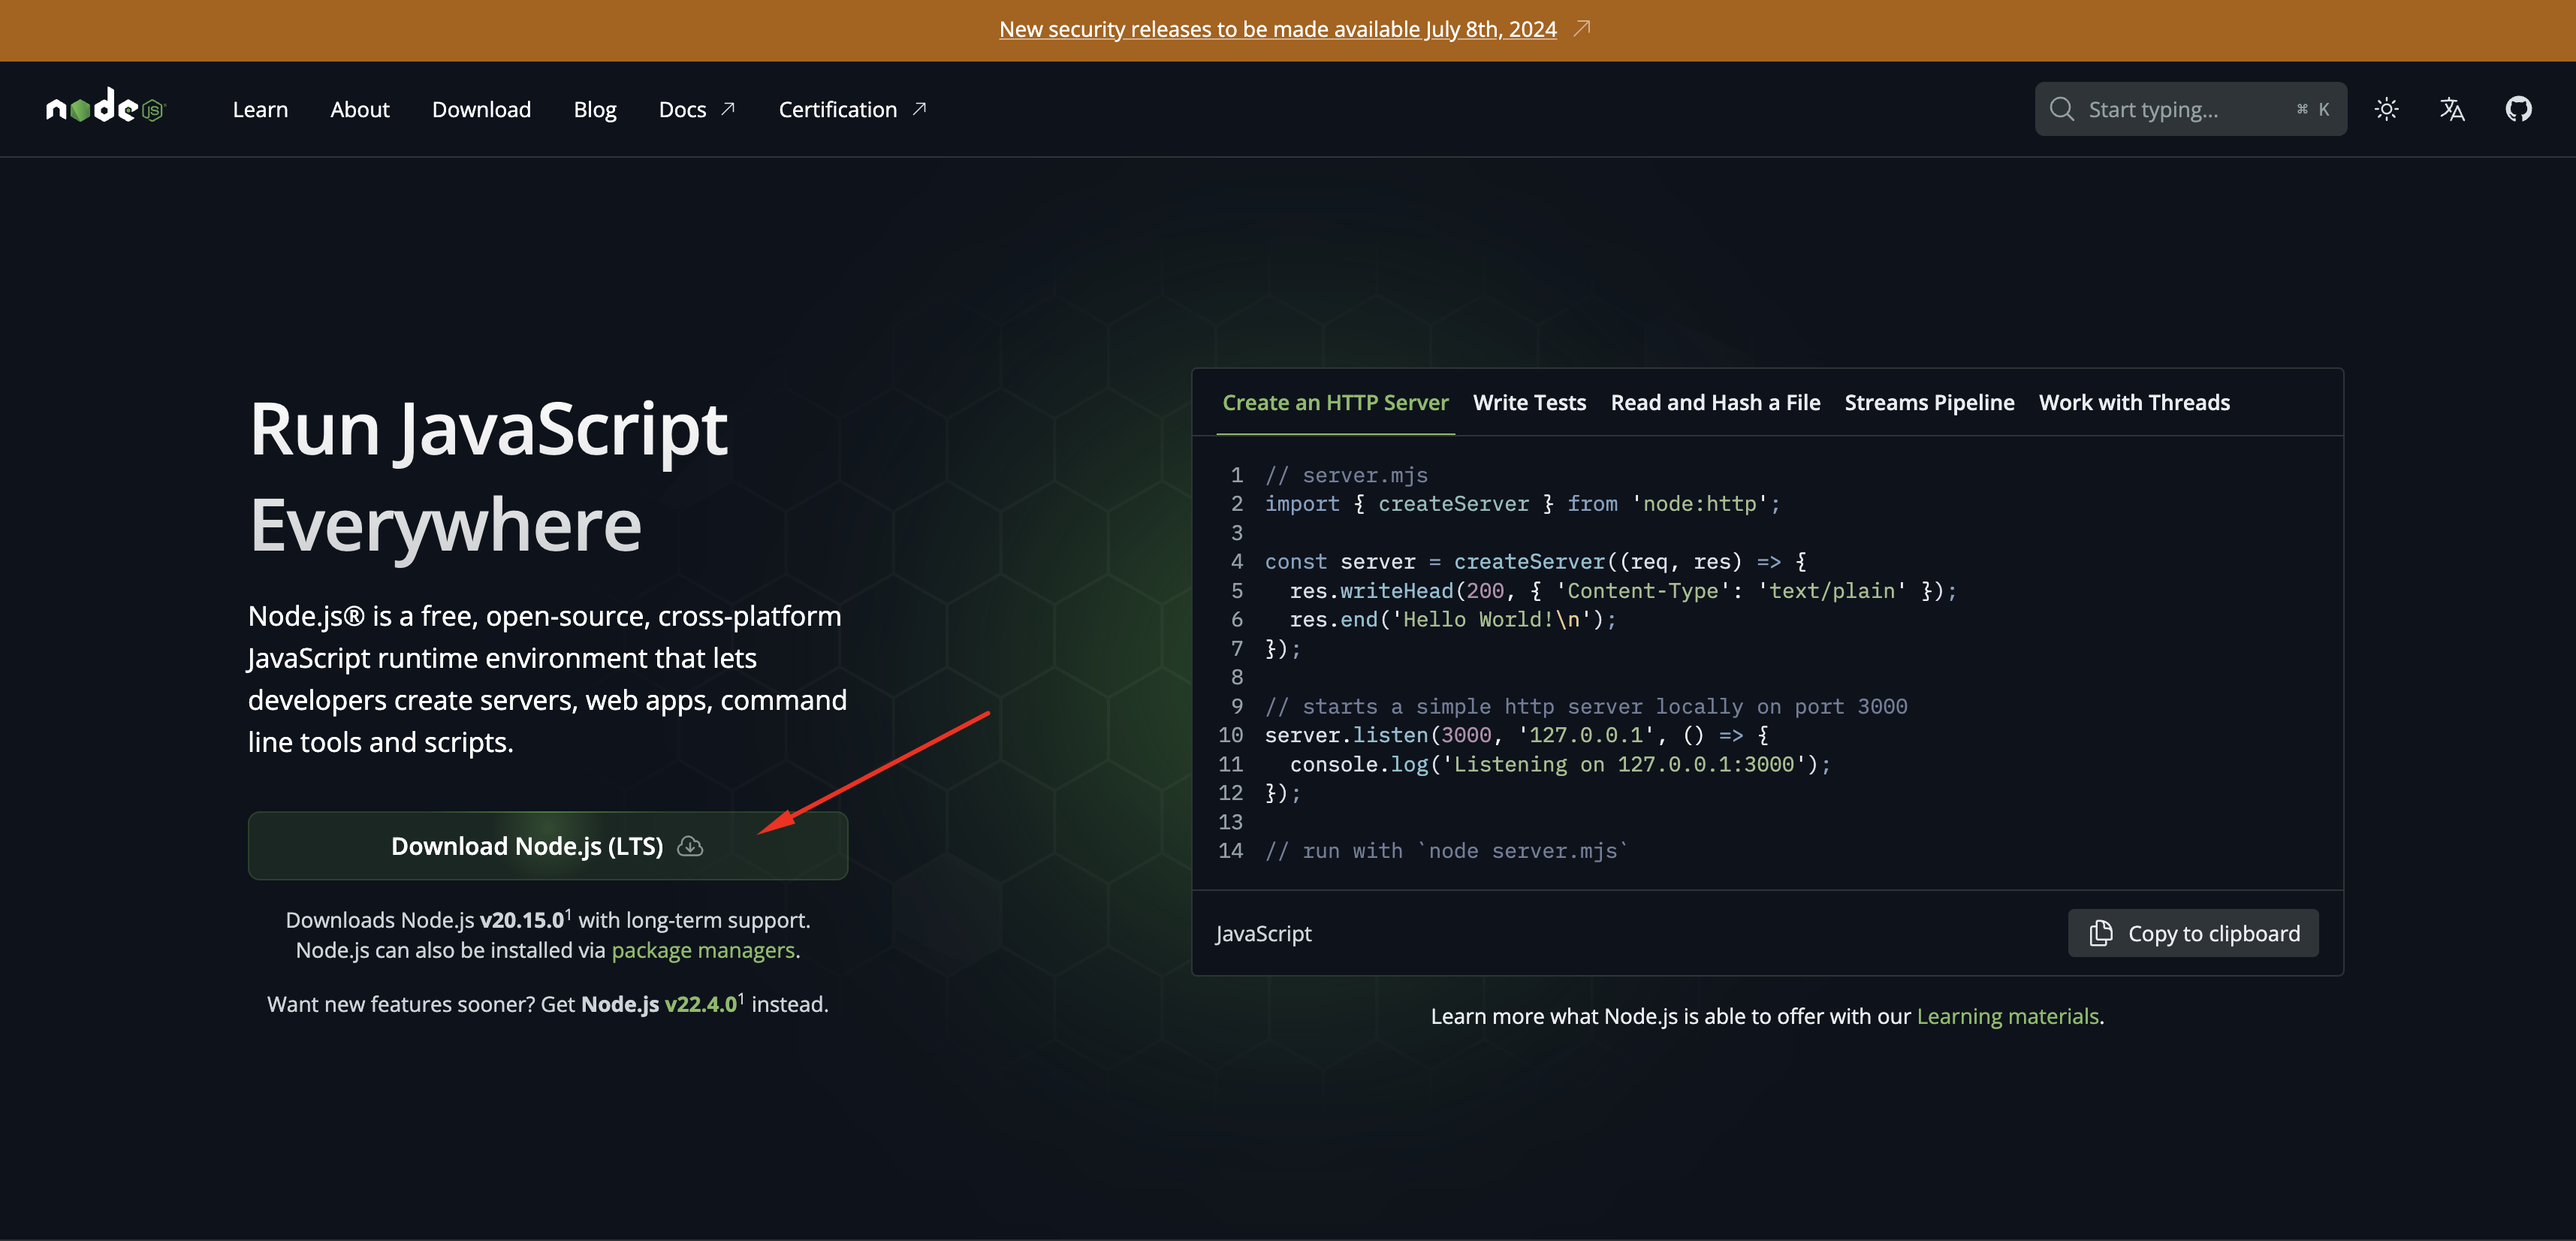This screenshot has width=2576, height=1241.
Task: Go to the Download page
Action: point(481,109)
